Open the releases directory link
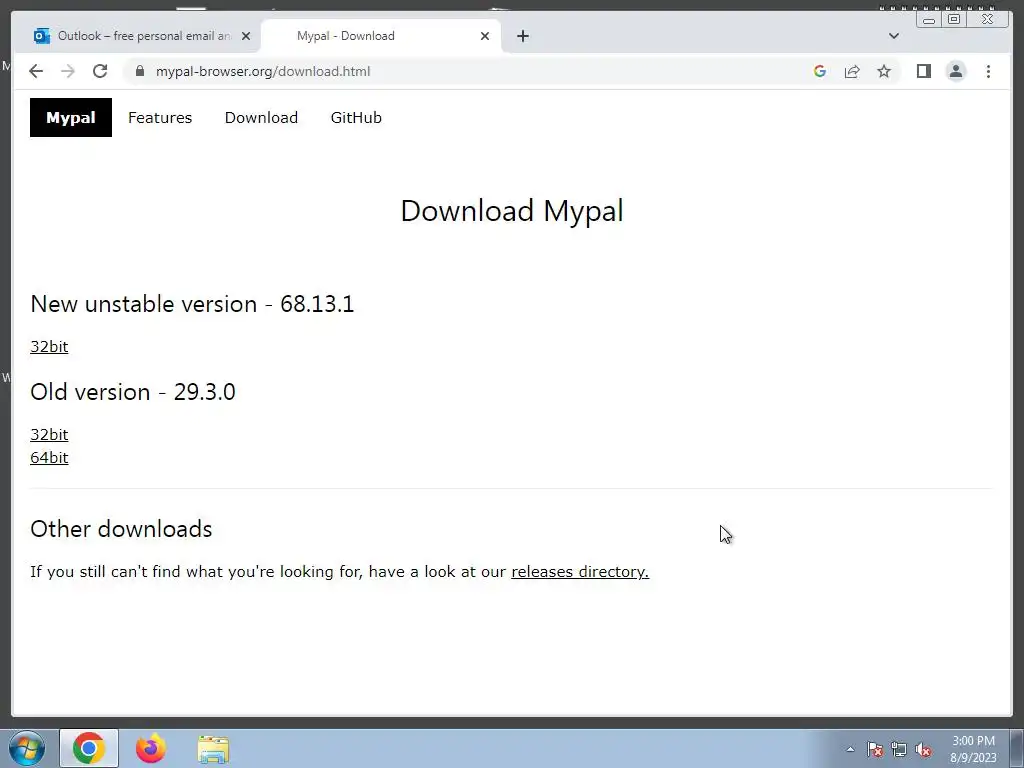 (580, 572)
